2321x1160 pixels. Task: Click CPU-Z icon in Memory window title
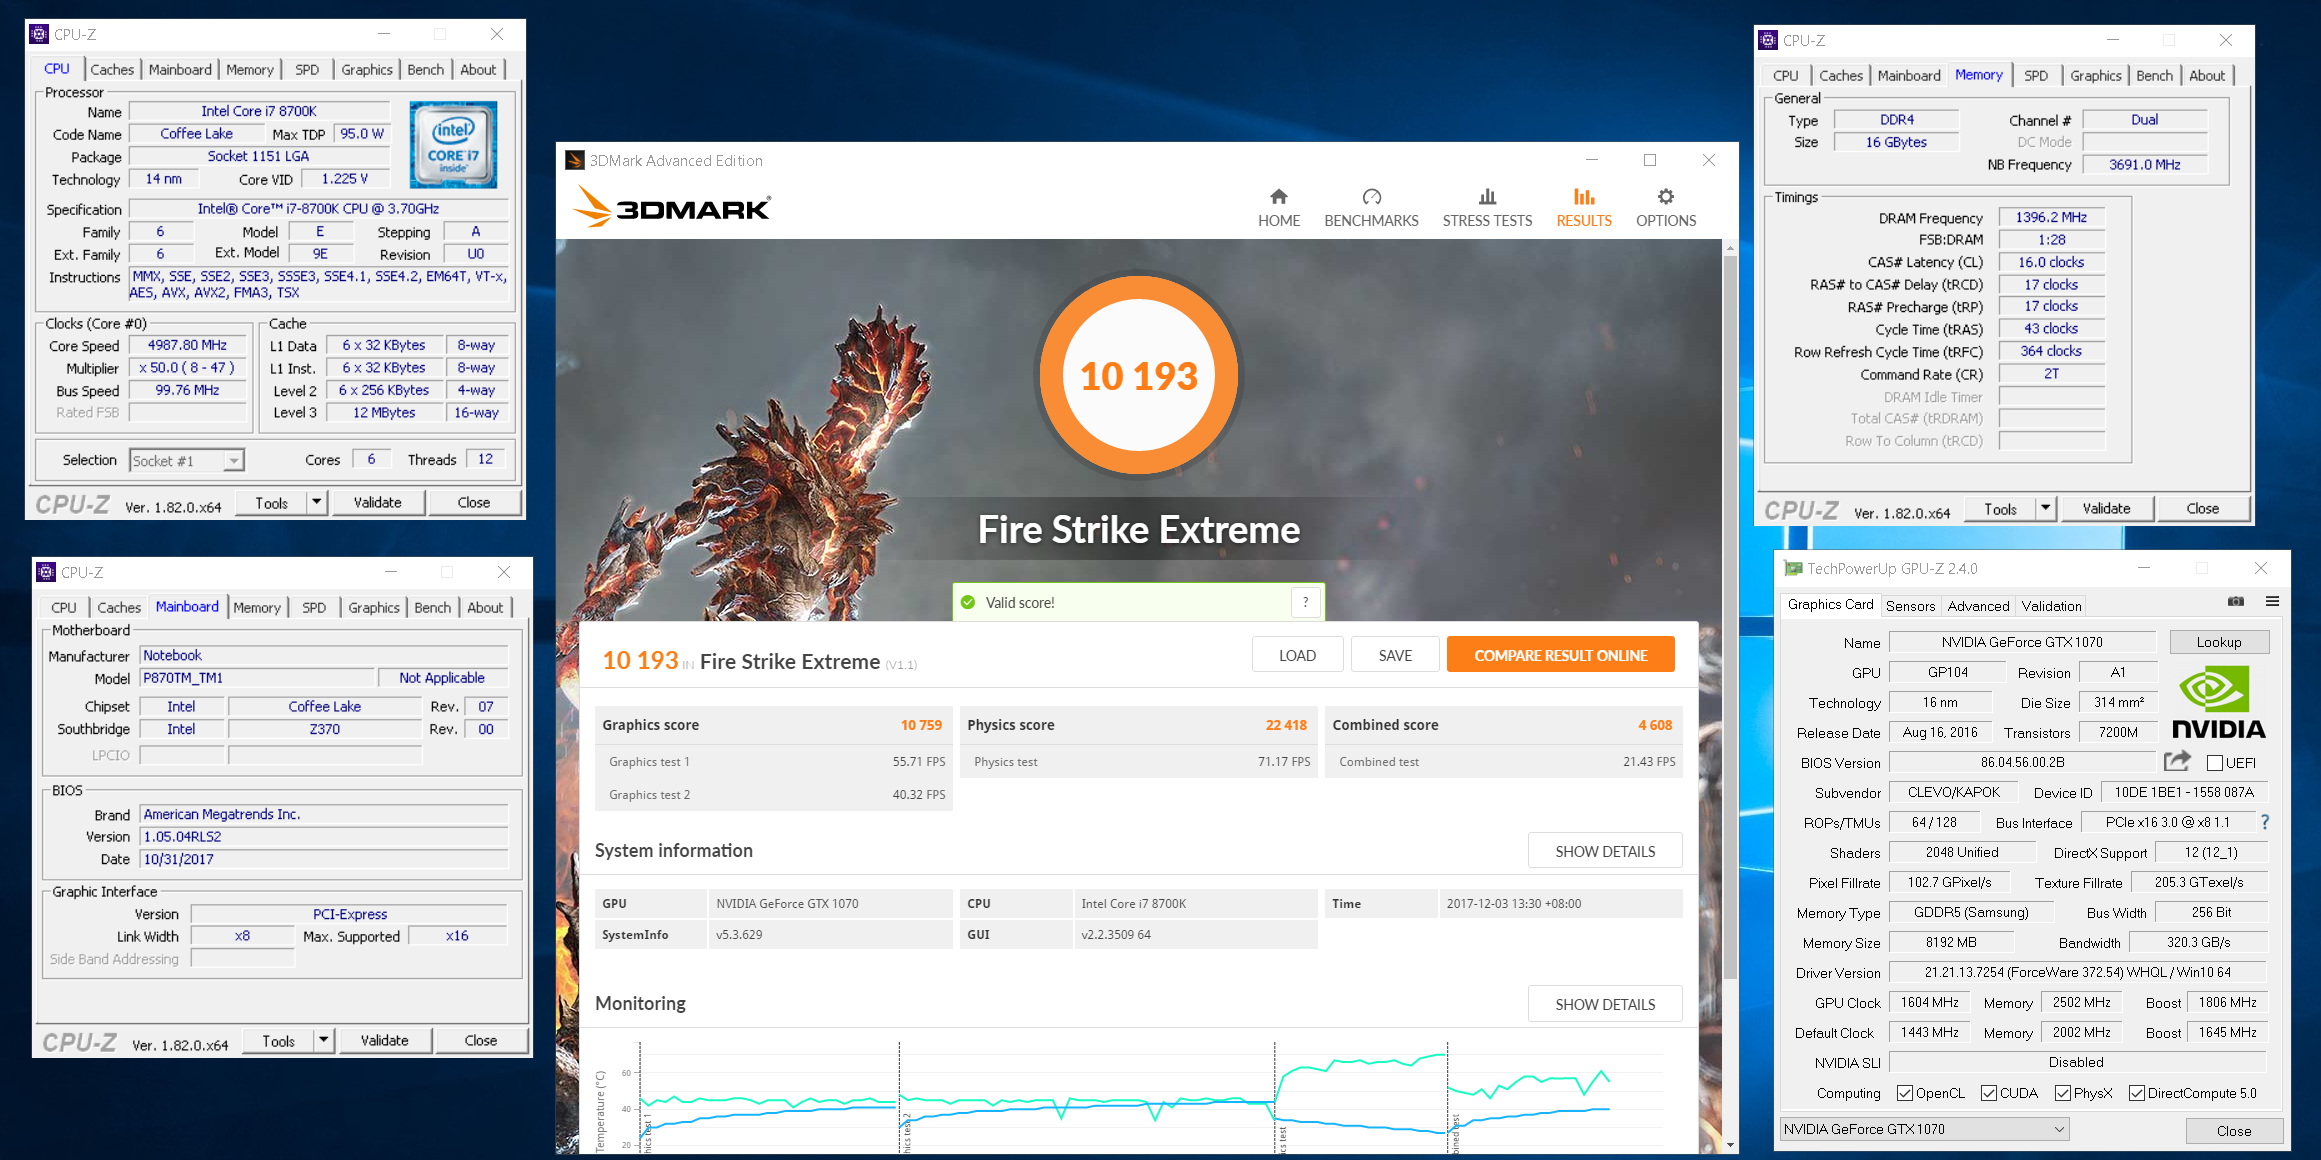pyautogui.click(x=1768, y=40)
